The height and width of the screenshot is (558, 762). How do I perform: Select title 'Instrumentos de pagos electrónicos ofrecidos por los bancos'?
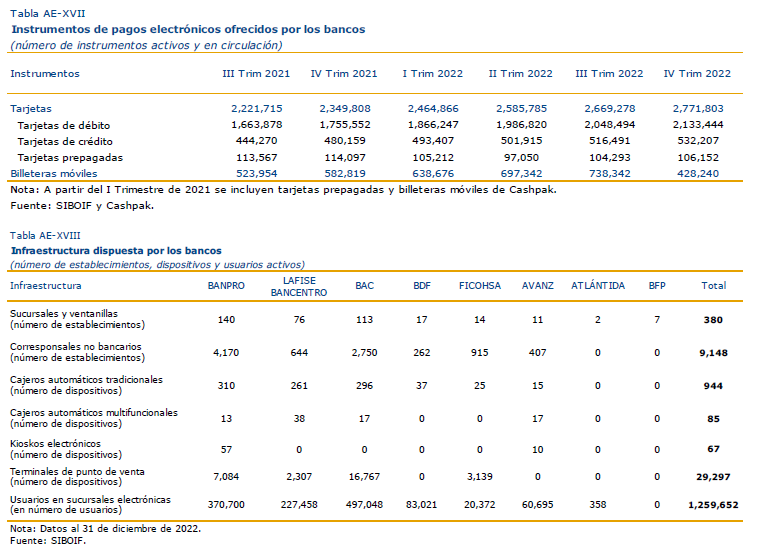tap(188, 30)
